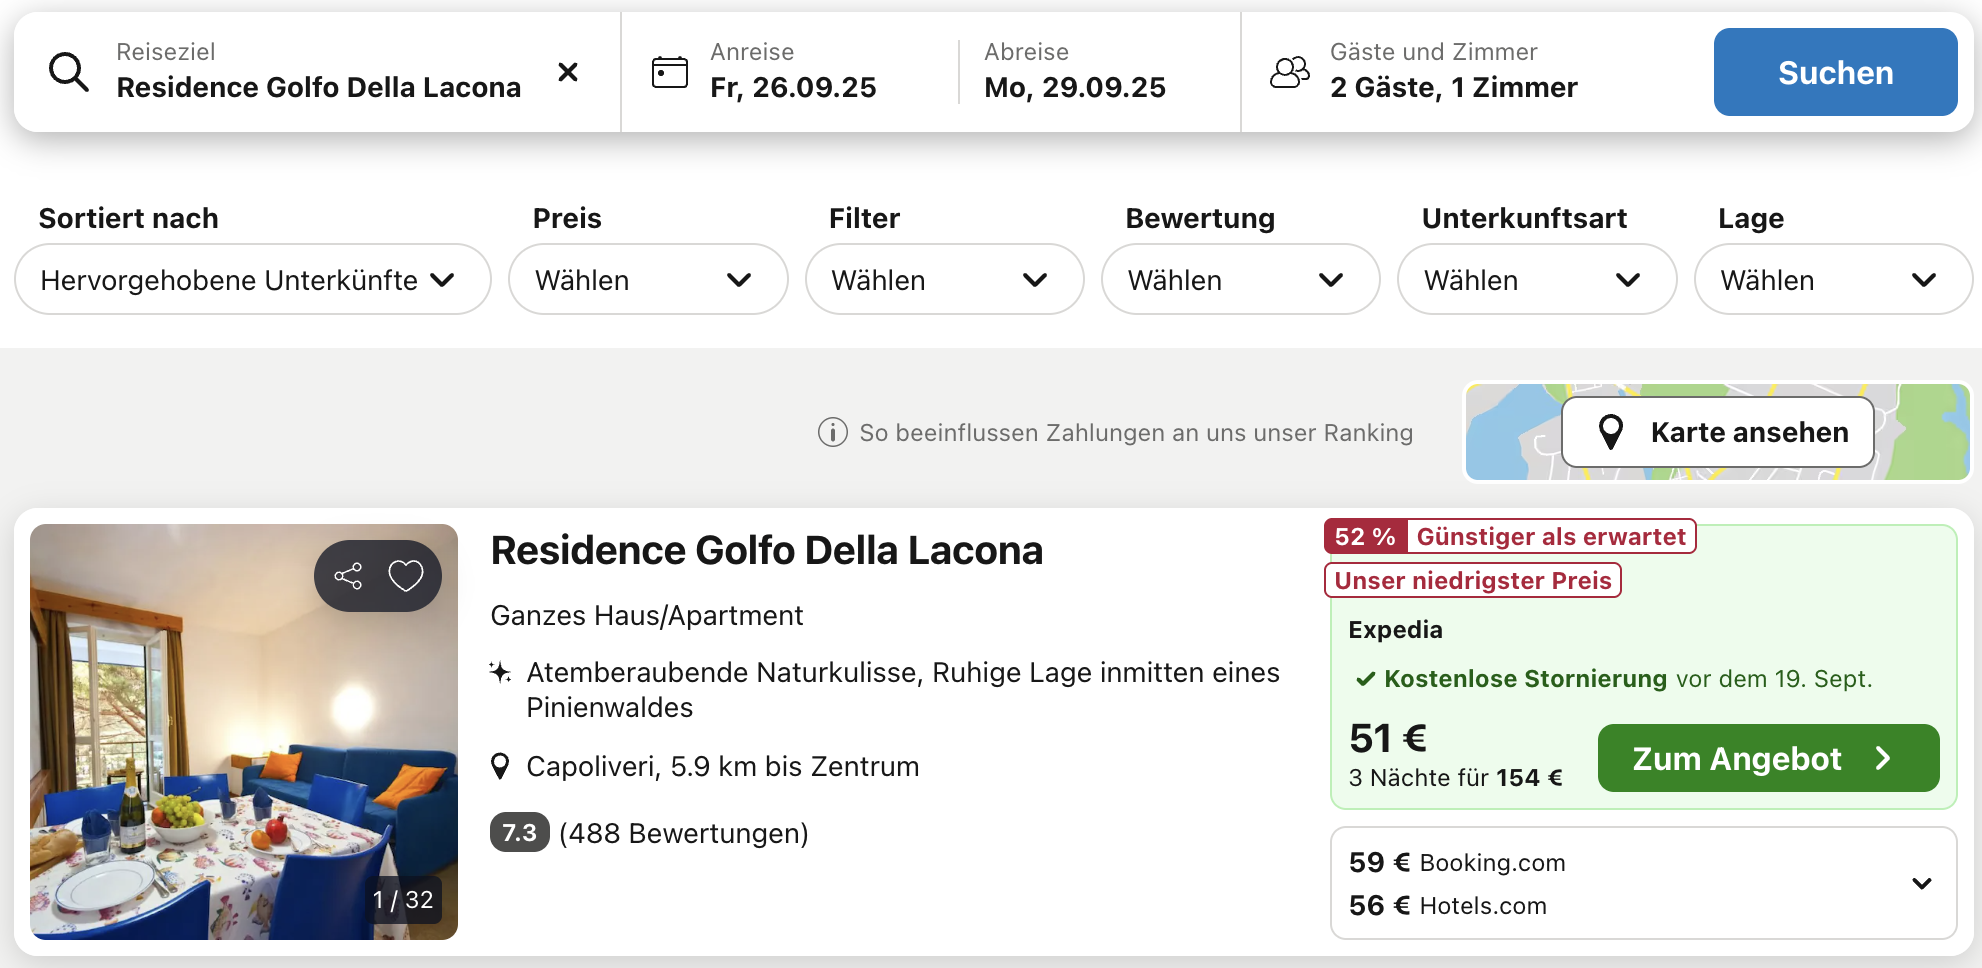Click Capoliveri, 5.9 km bis Zentrum
1982x968 pixels.
pyautogui.click(x=723, y=767)
